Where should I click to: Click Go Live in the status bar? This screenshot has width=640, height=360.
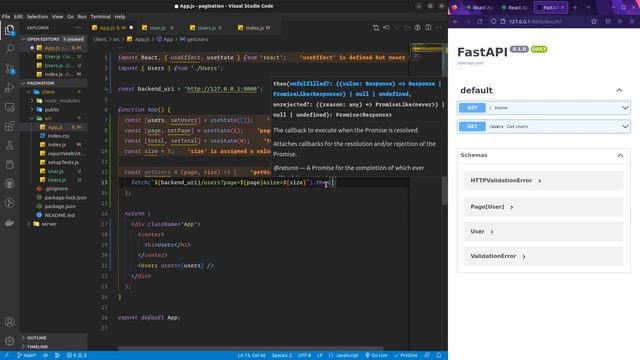point(376,356)
